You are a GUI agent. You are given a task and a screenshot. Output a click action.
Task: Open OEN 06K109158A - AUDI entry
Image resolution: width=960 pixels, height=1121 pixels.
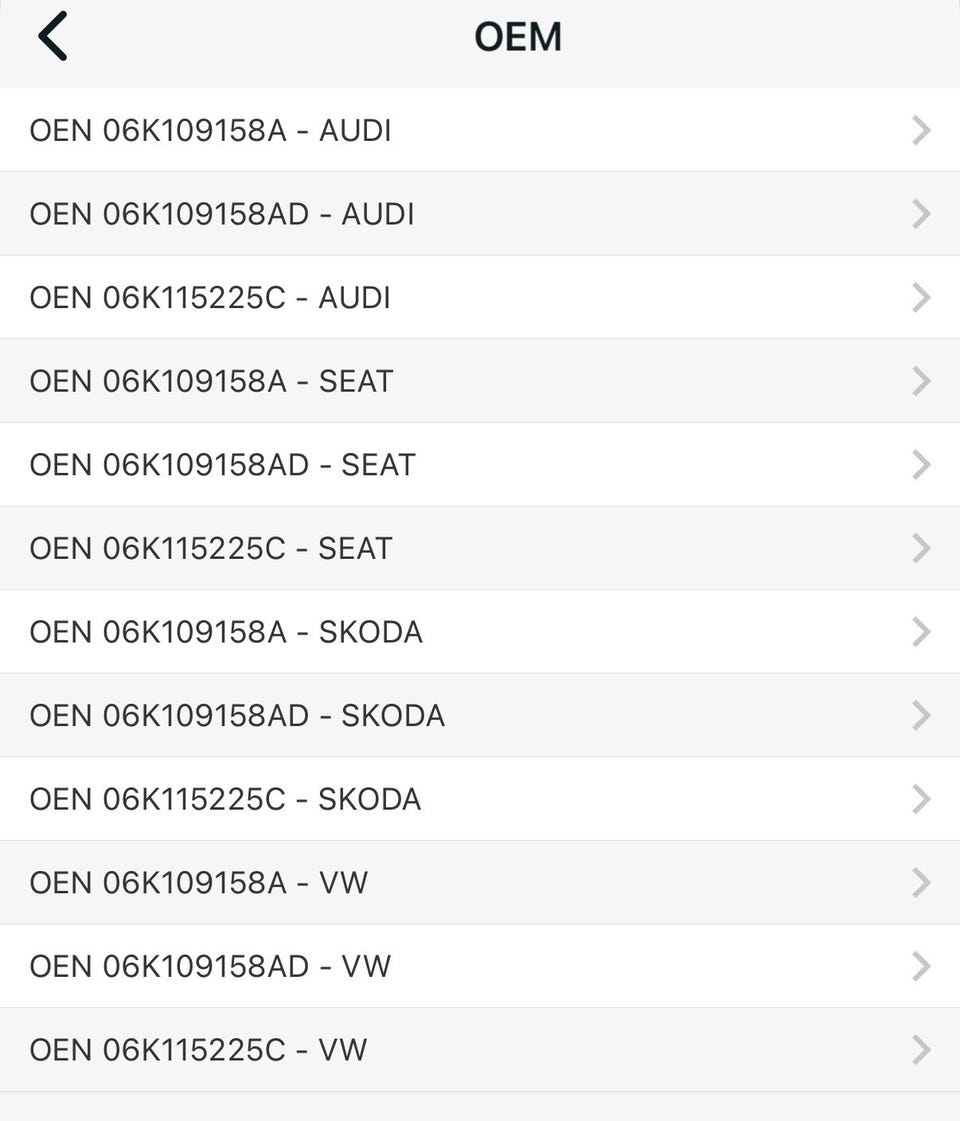click(210, 131)
